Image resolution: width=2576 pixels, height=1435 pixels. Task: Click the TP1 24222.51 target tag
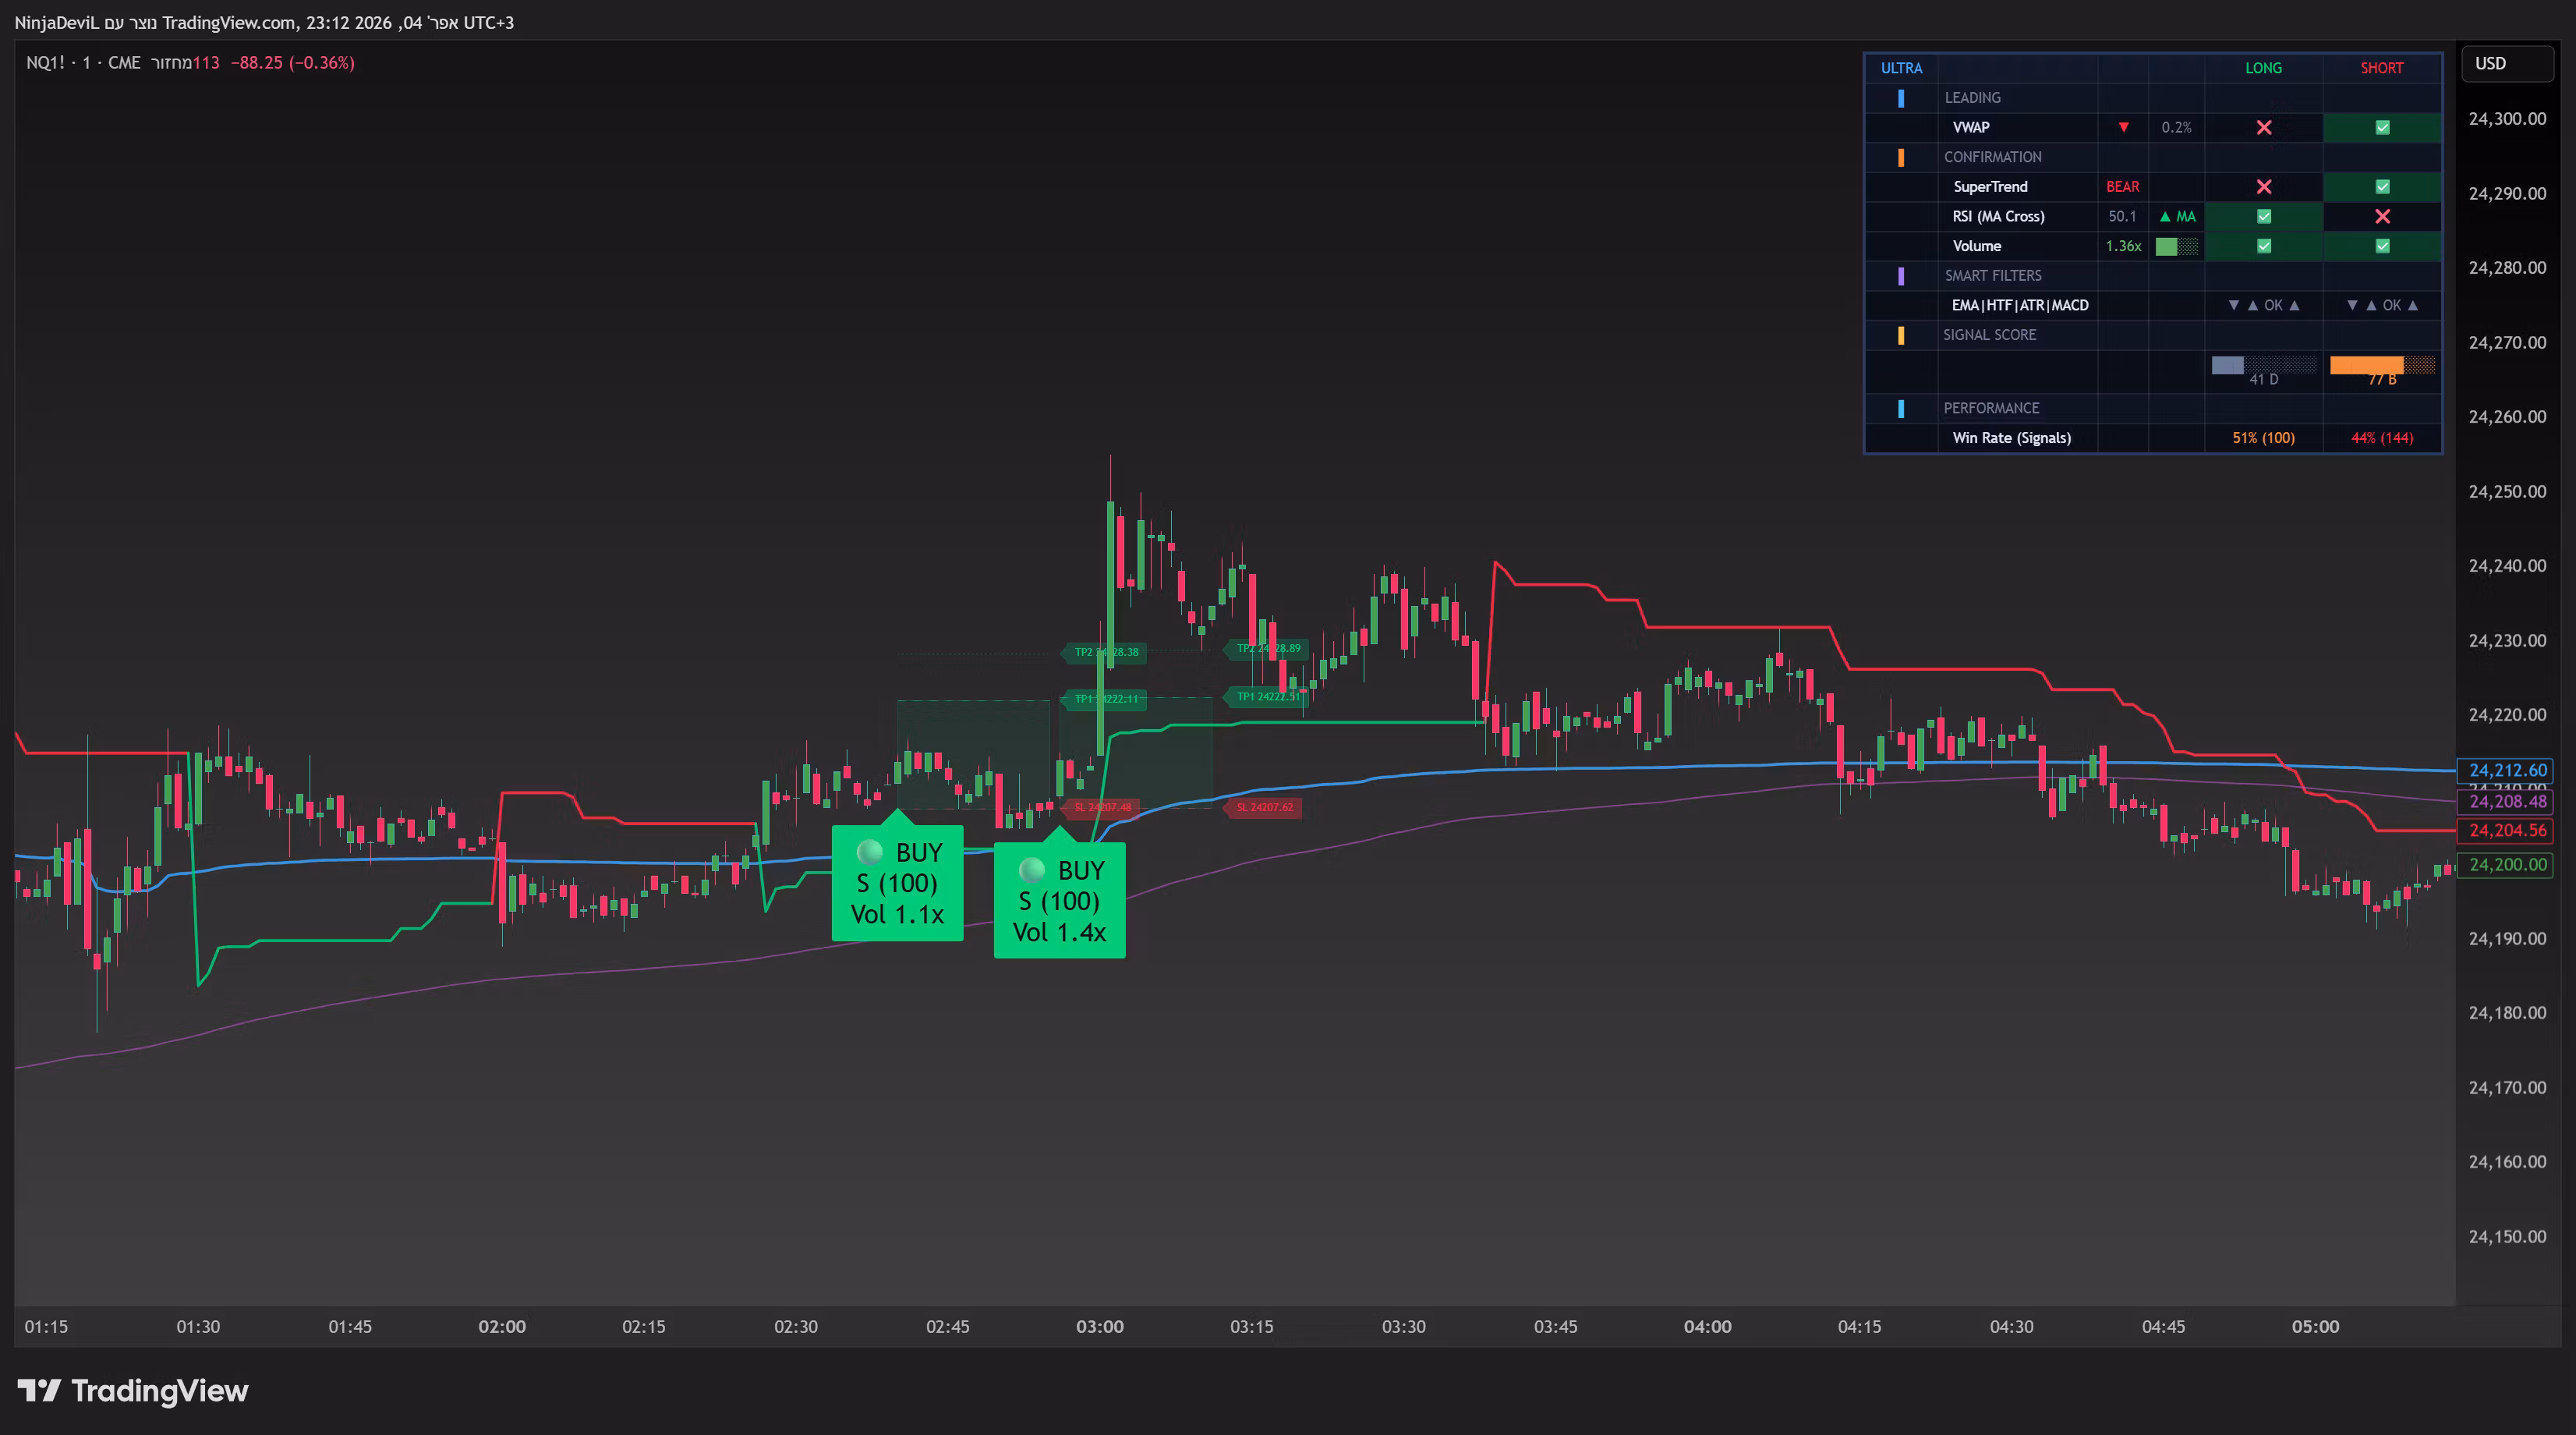[1267, 696]
